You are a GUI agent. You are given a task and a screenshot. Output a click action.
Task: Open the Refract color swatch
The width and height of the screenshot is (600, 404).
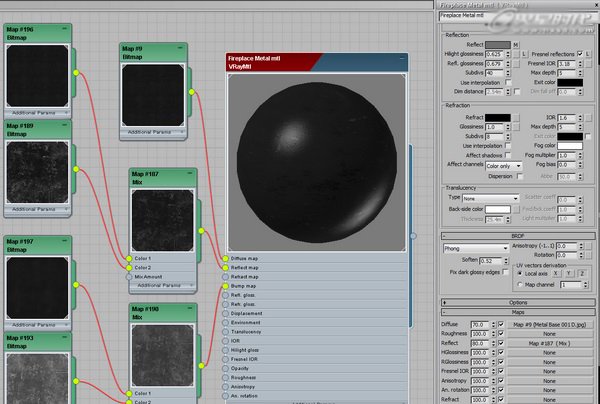click(497, 117)
